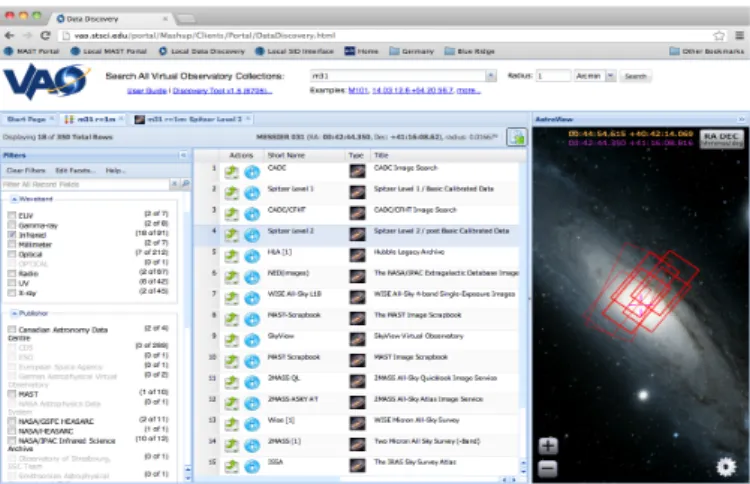Click the Search button
This screenshot has height=484, width=750.
pyautogui.click(x=635, y=76)
